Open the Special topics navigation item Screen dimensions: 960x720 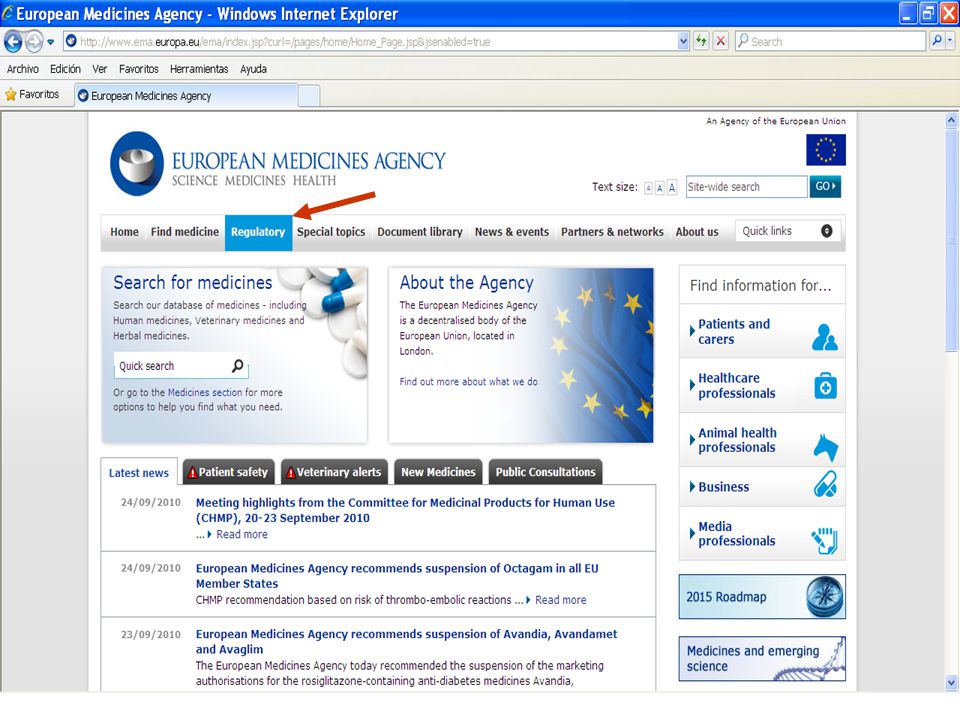[x=331, y=232]
